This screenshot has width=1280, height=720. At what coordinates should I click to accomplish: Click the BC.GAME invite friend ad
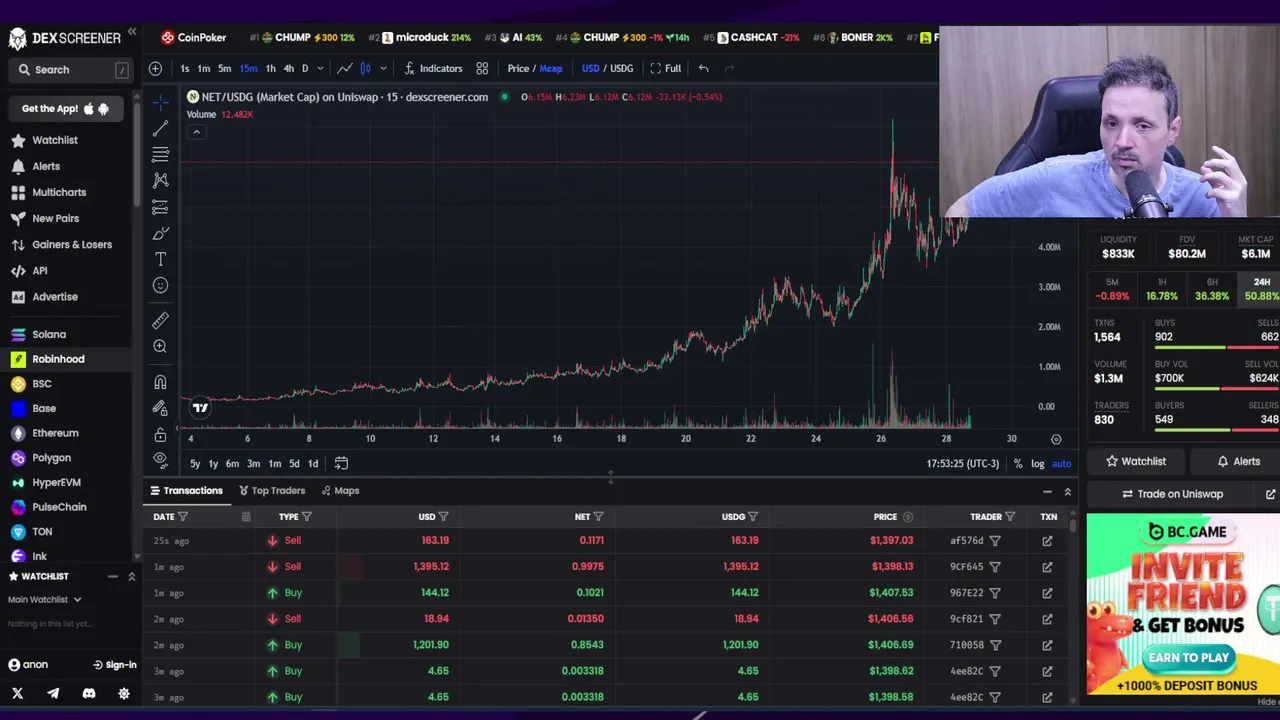click(x=1183, y=604)
